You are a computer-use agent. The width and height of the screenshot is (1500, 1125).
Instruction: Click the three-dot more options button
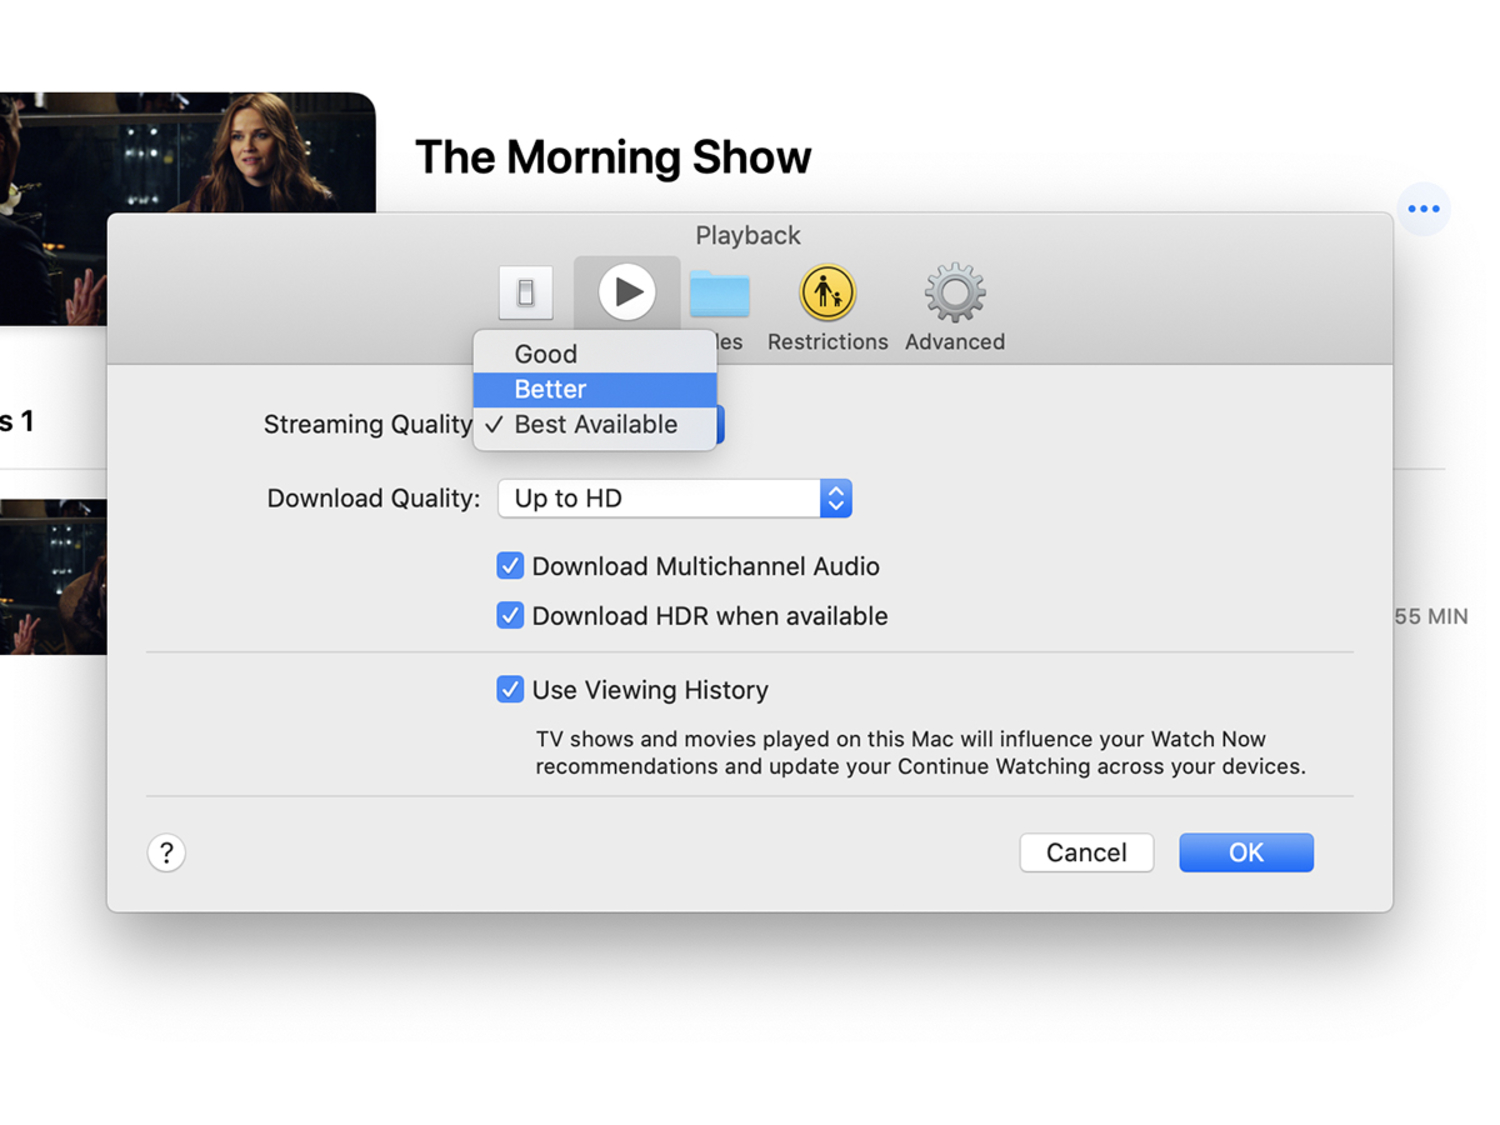click(x=1423, y=209)
